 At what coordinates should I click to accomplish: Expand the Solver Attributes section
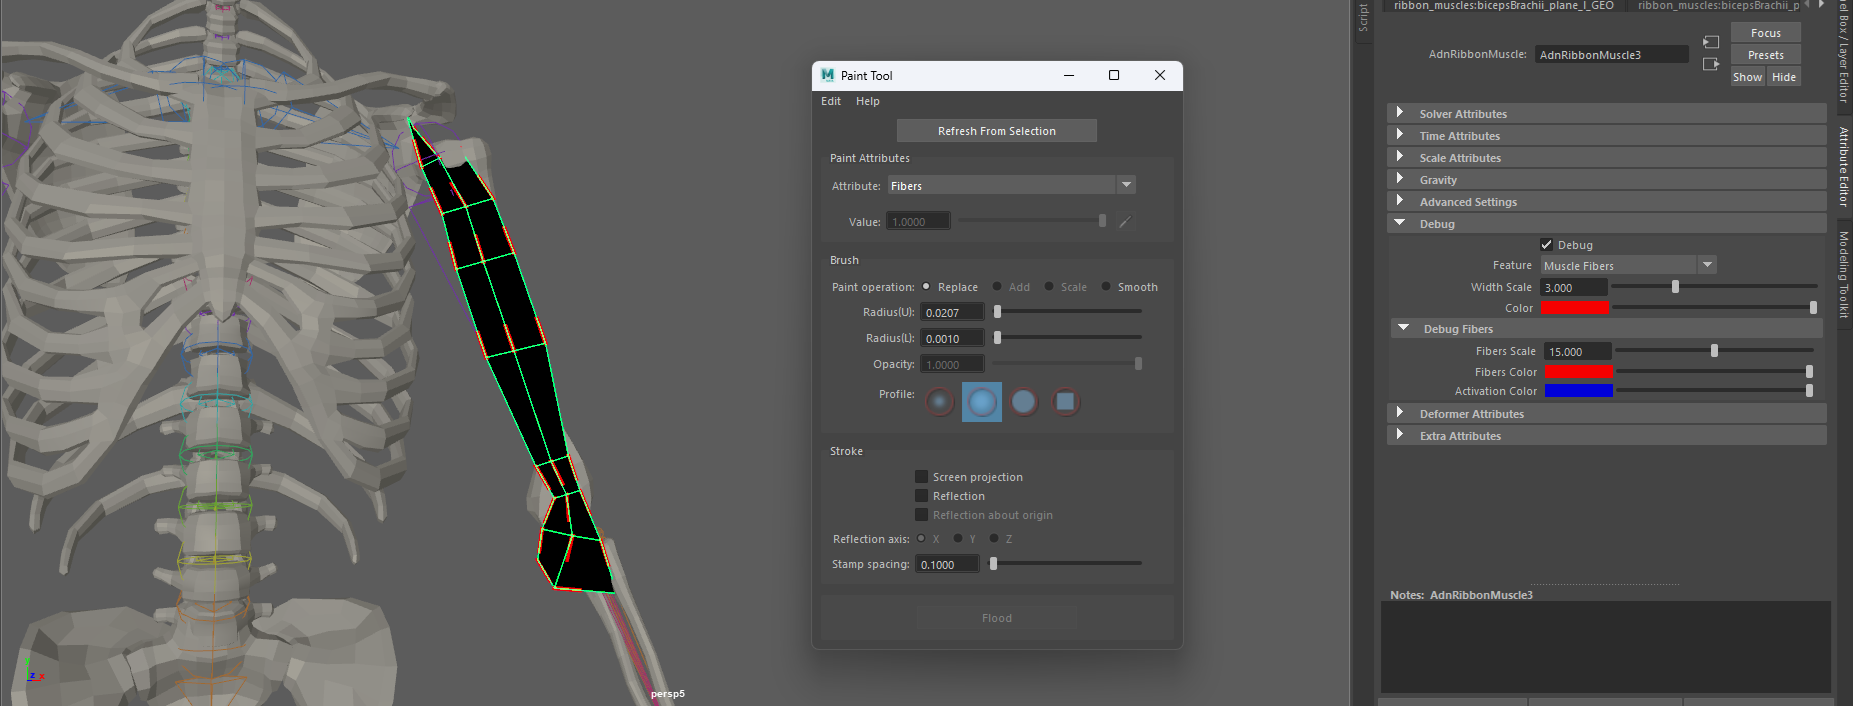pos(1400,114)
